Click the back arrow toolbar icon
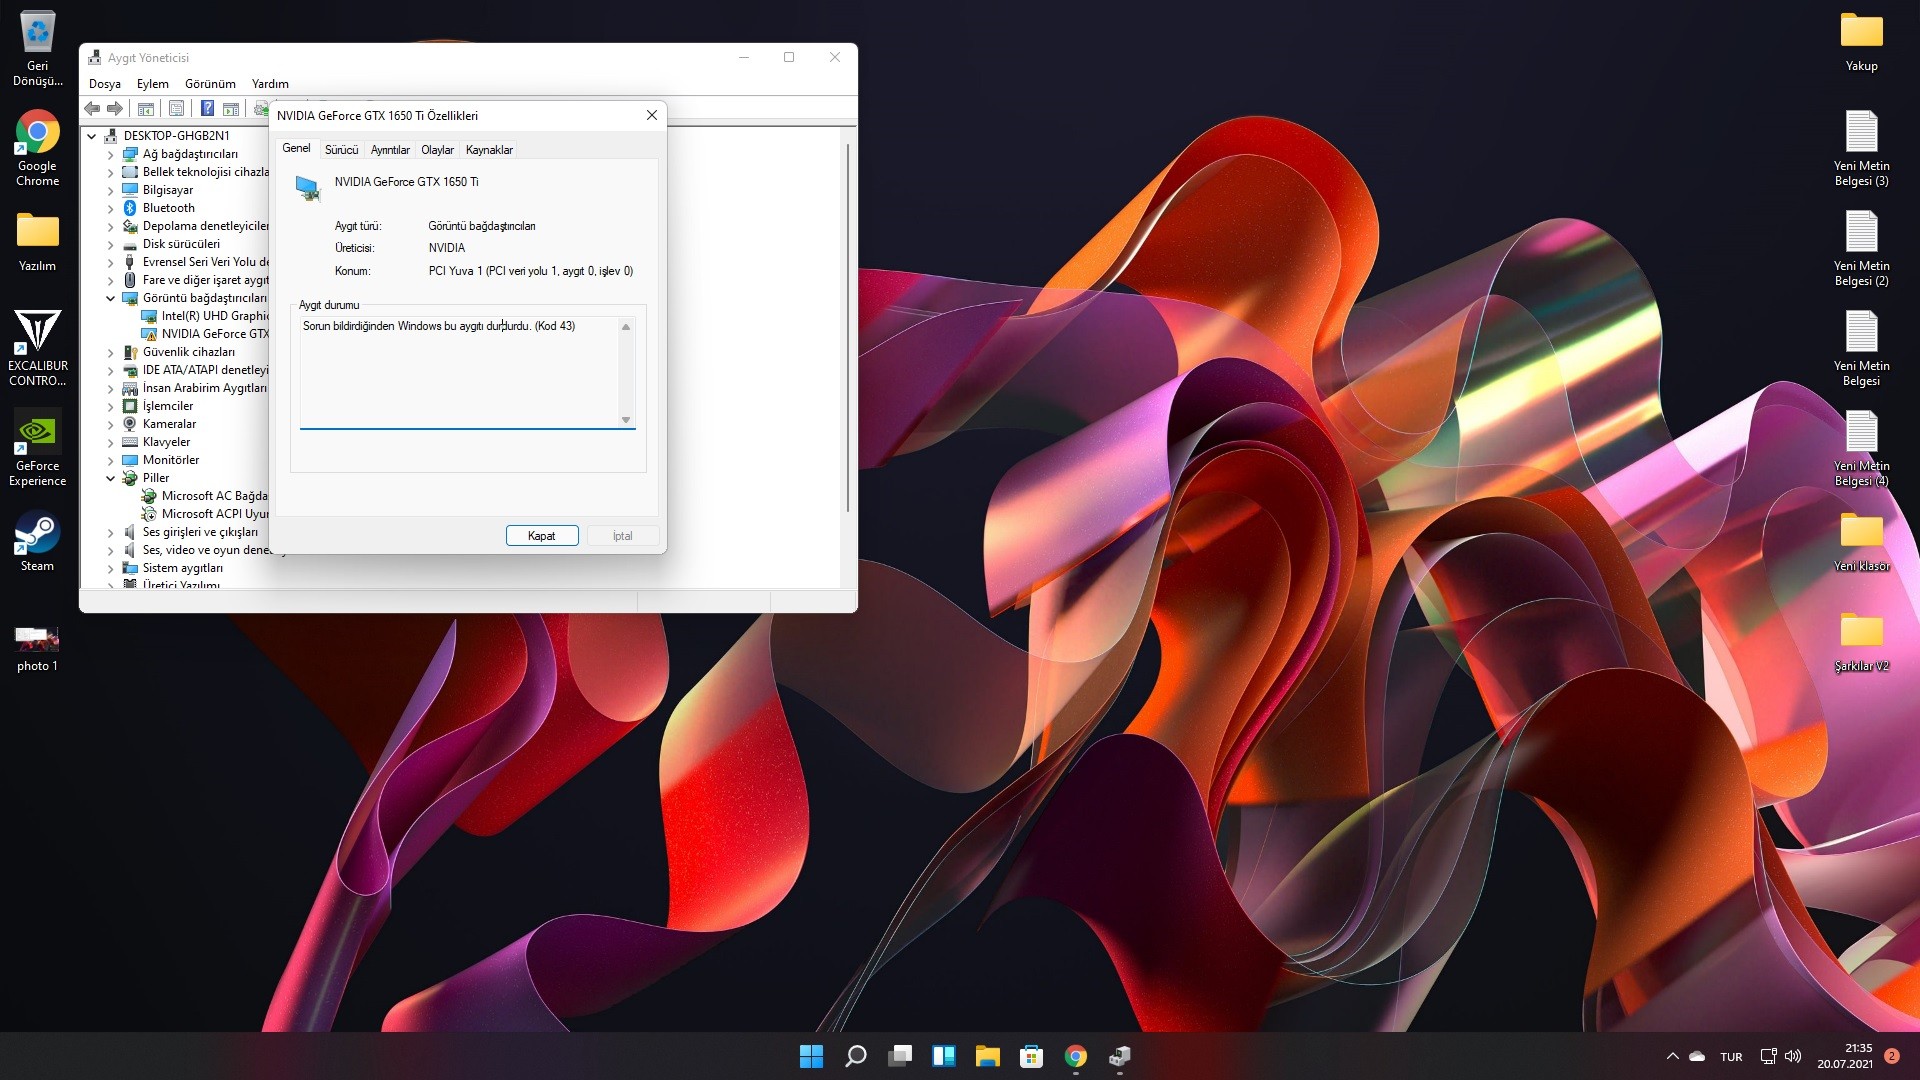 coord(92,109)
